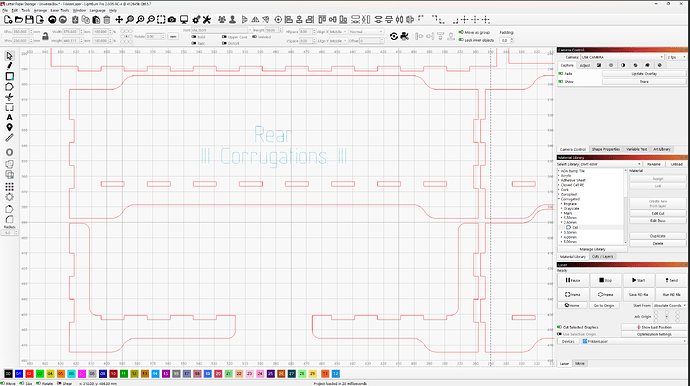The image size is (690, 386).
Task: Select black layer 00 color swatch
Action: (x=8, y=374)
